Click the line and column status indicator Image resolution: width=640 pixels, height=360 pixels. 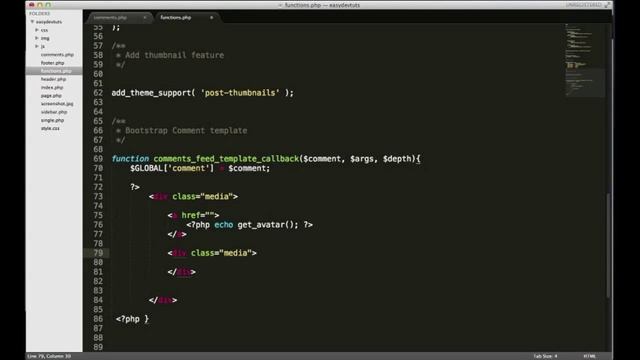coord(49,356)
